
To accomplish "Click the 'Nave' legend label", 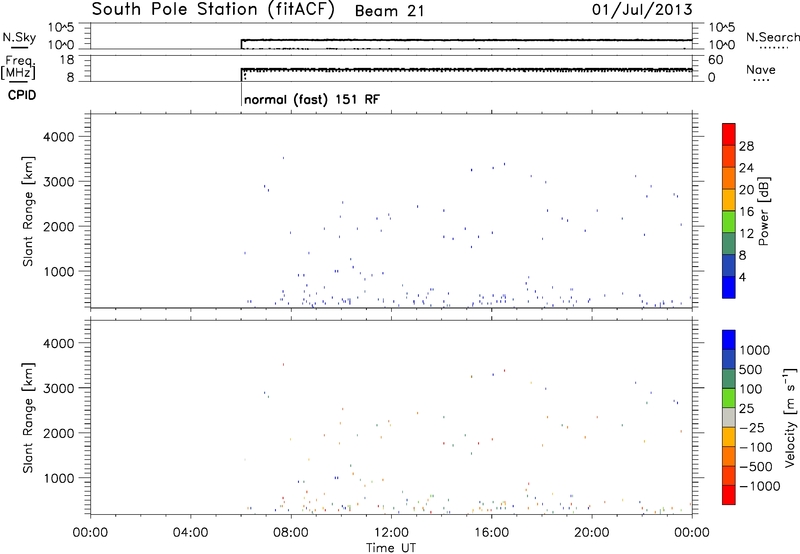I will [761, 70].
